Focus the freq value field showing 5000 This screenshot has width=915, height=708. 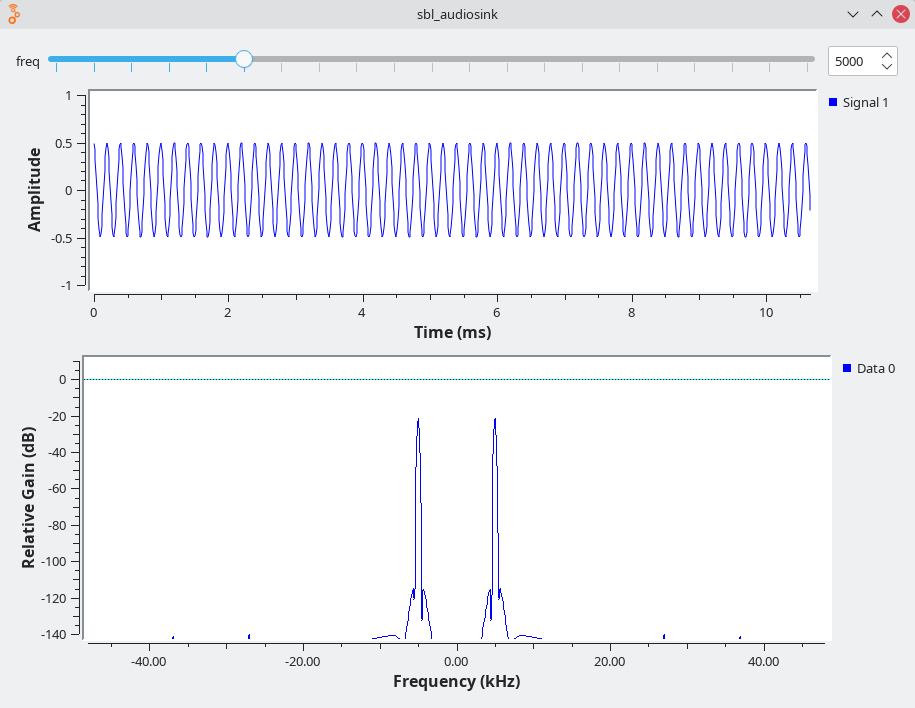852,61
